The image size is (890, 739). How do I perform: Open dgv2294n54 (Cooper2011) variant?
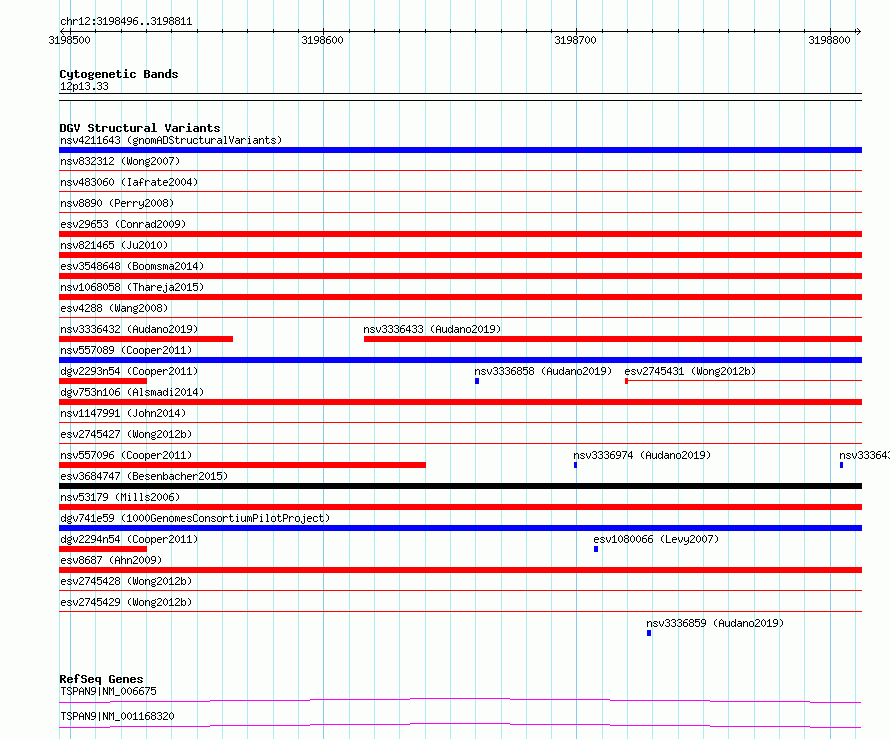point(129,539)
